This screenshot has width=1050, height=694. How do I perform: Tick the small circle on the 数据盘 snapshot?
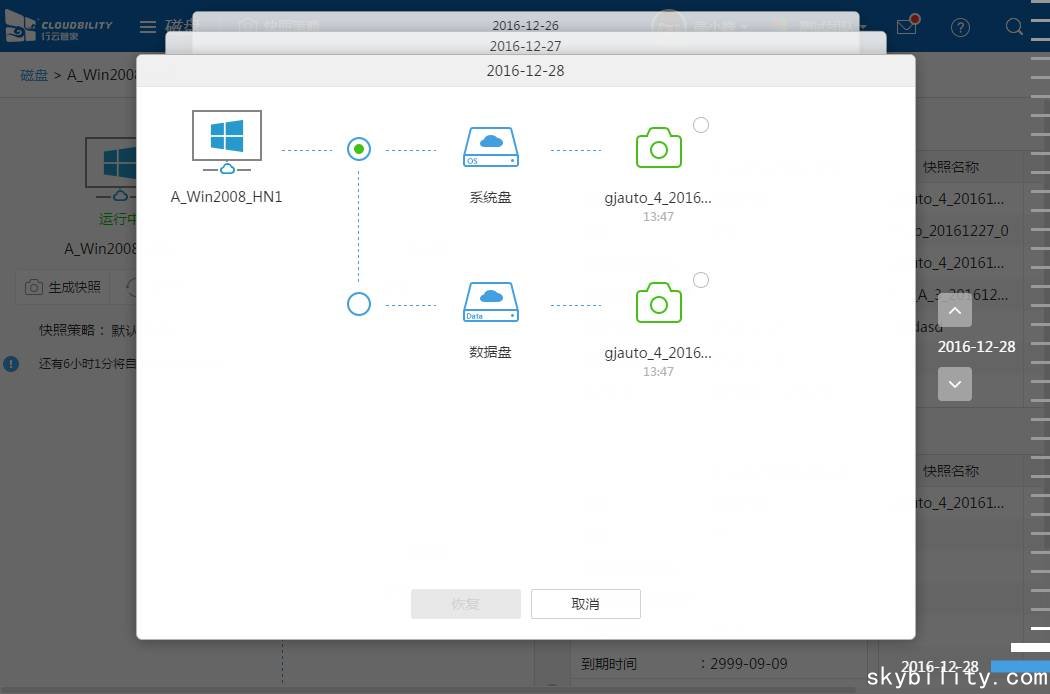click(x=700, y=280)
